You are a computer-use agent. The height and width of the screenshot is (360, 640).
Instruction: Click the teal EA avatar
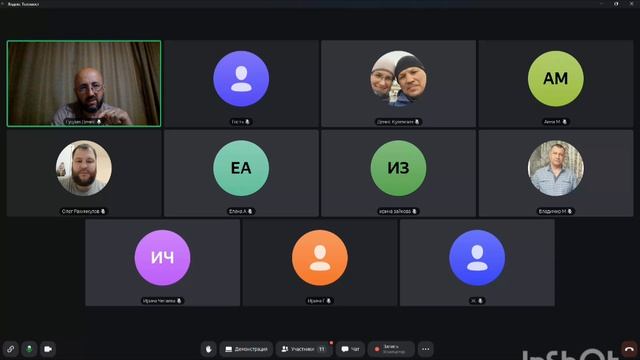[241, 168]
